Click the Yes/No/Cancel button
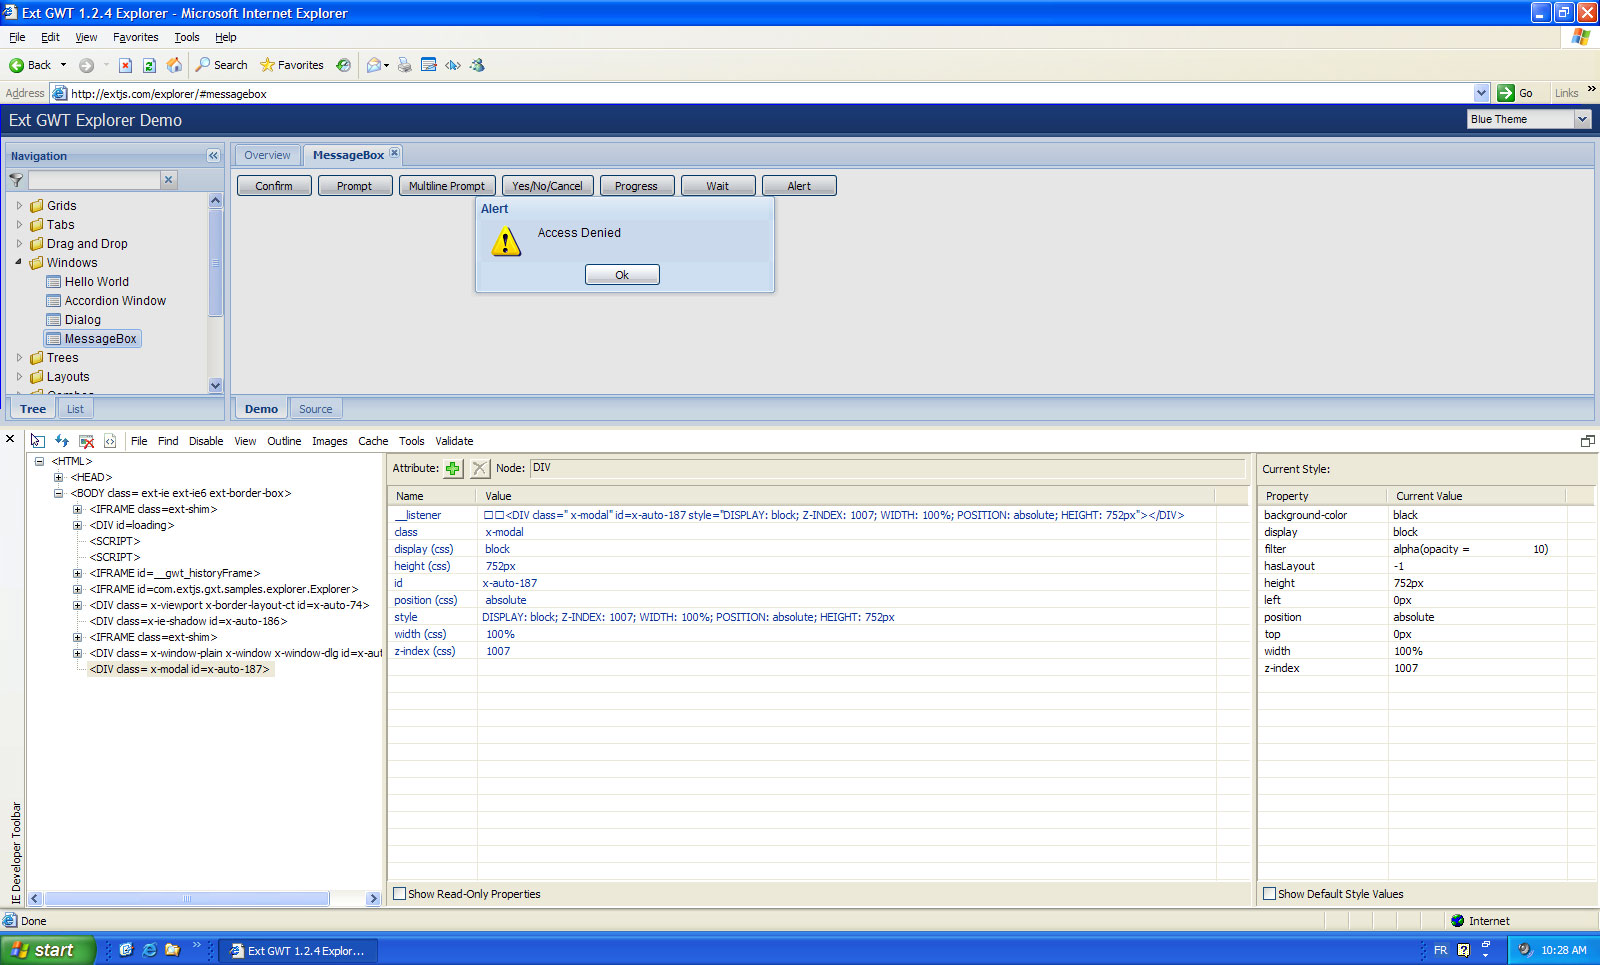This screenshot has width=1600, height=965. coord(547,186)
